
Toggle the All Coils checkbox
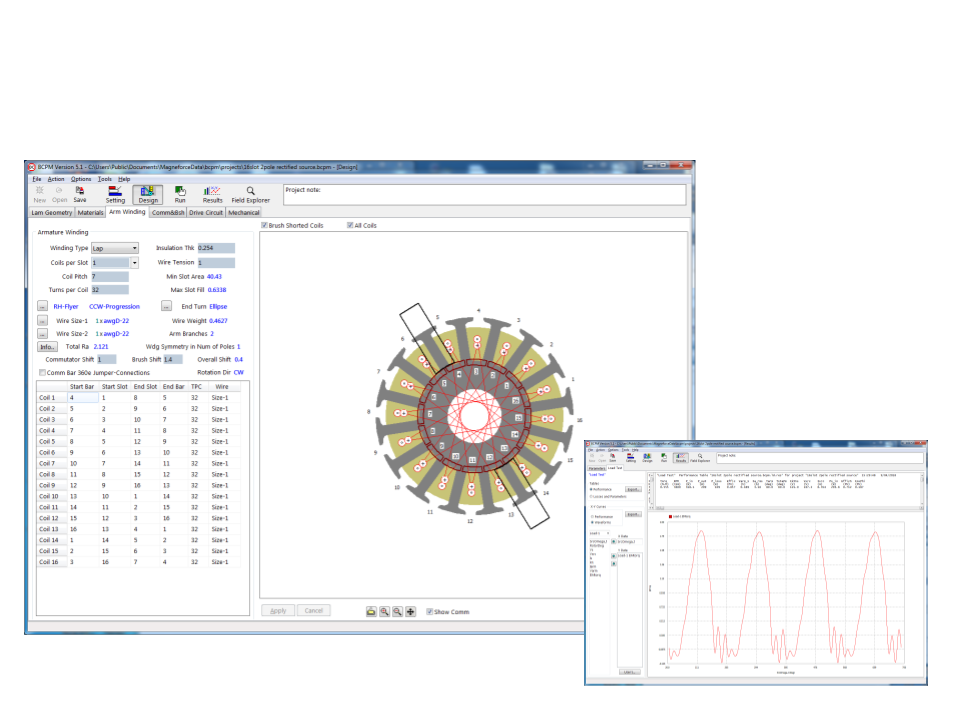pyautogui.click(x=350, y=225)
